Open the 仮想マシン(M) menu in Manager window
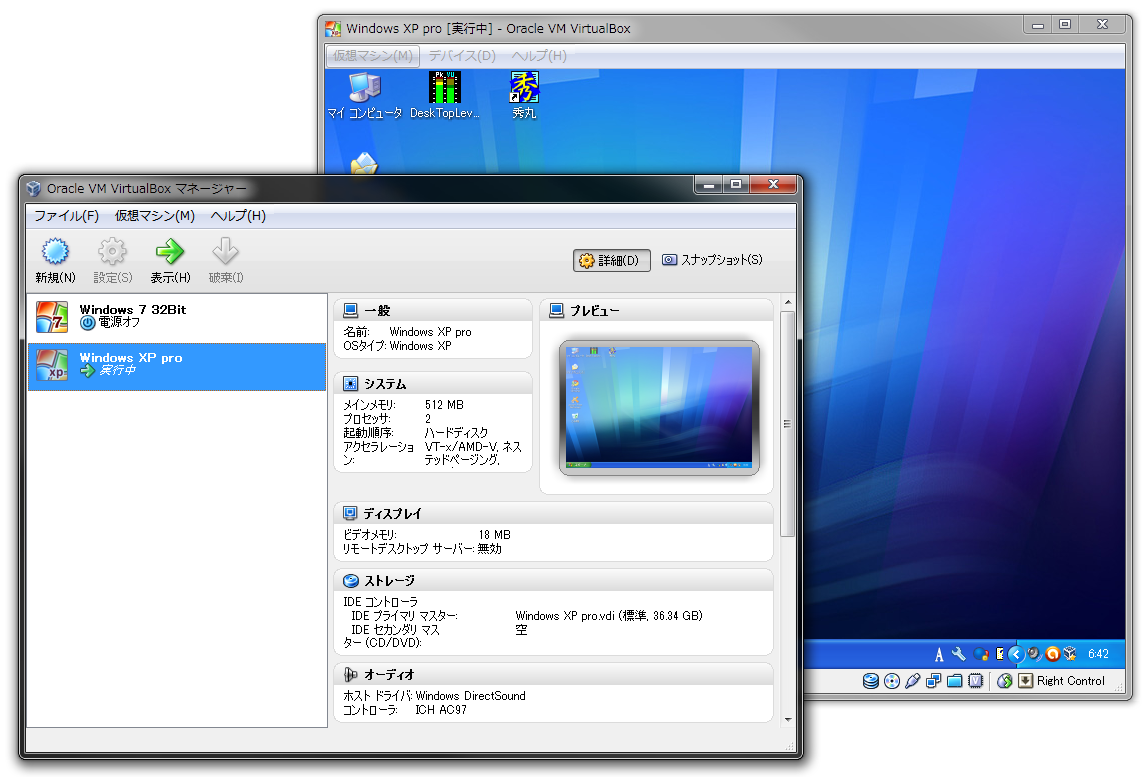 [155, 216]
